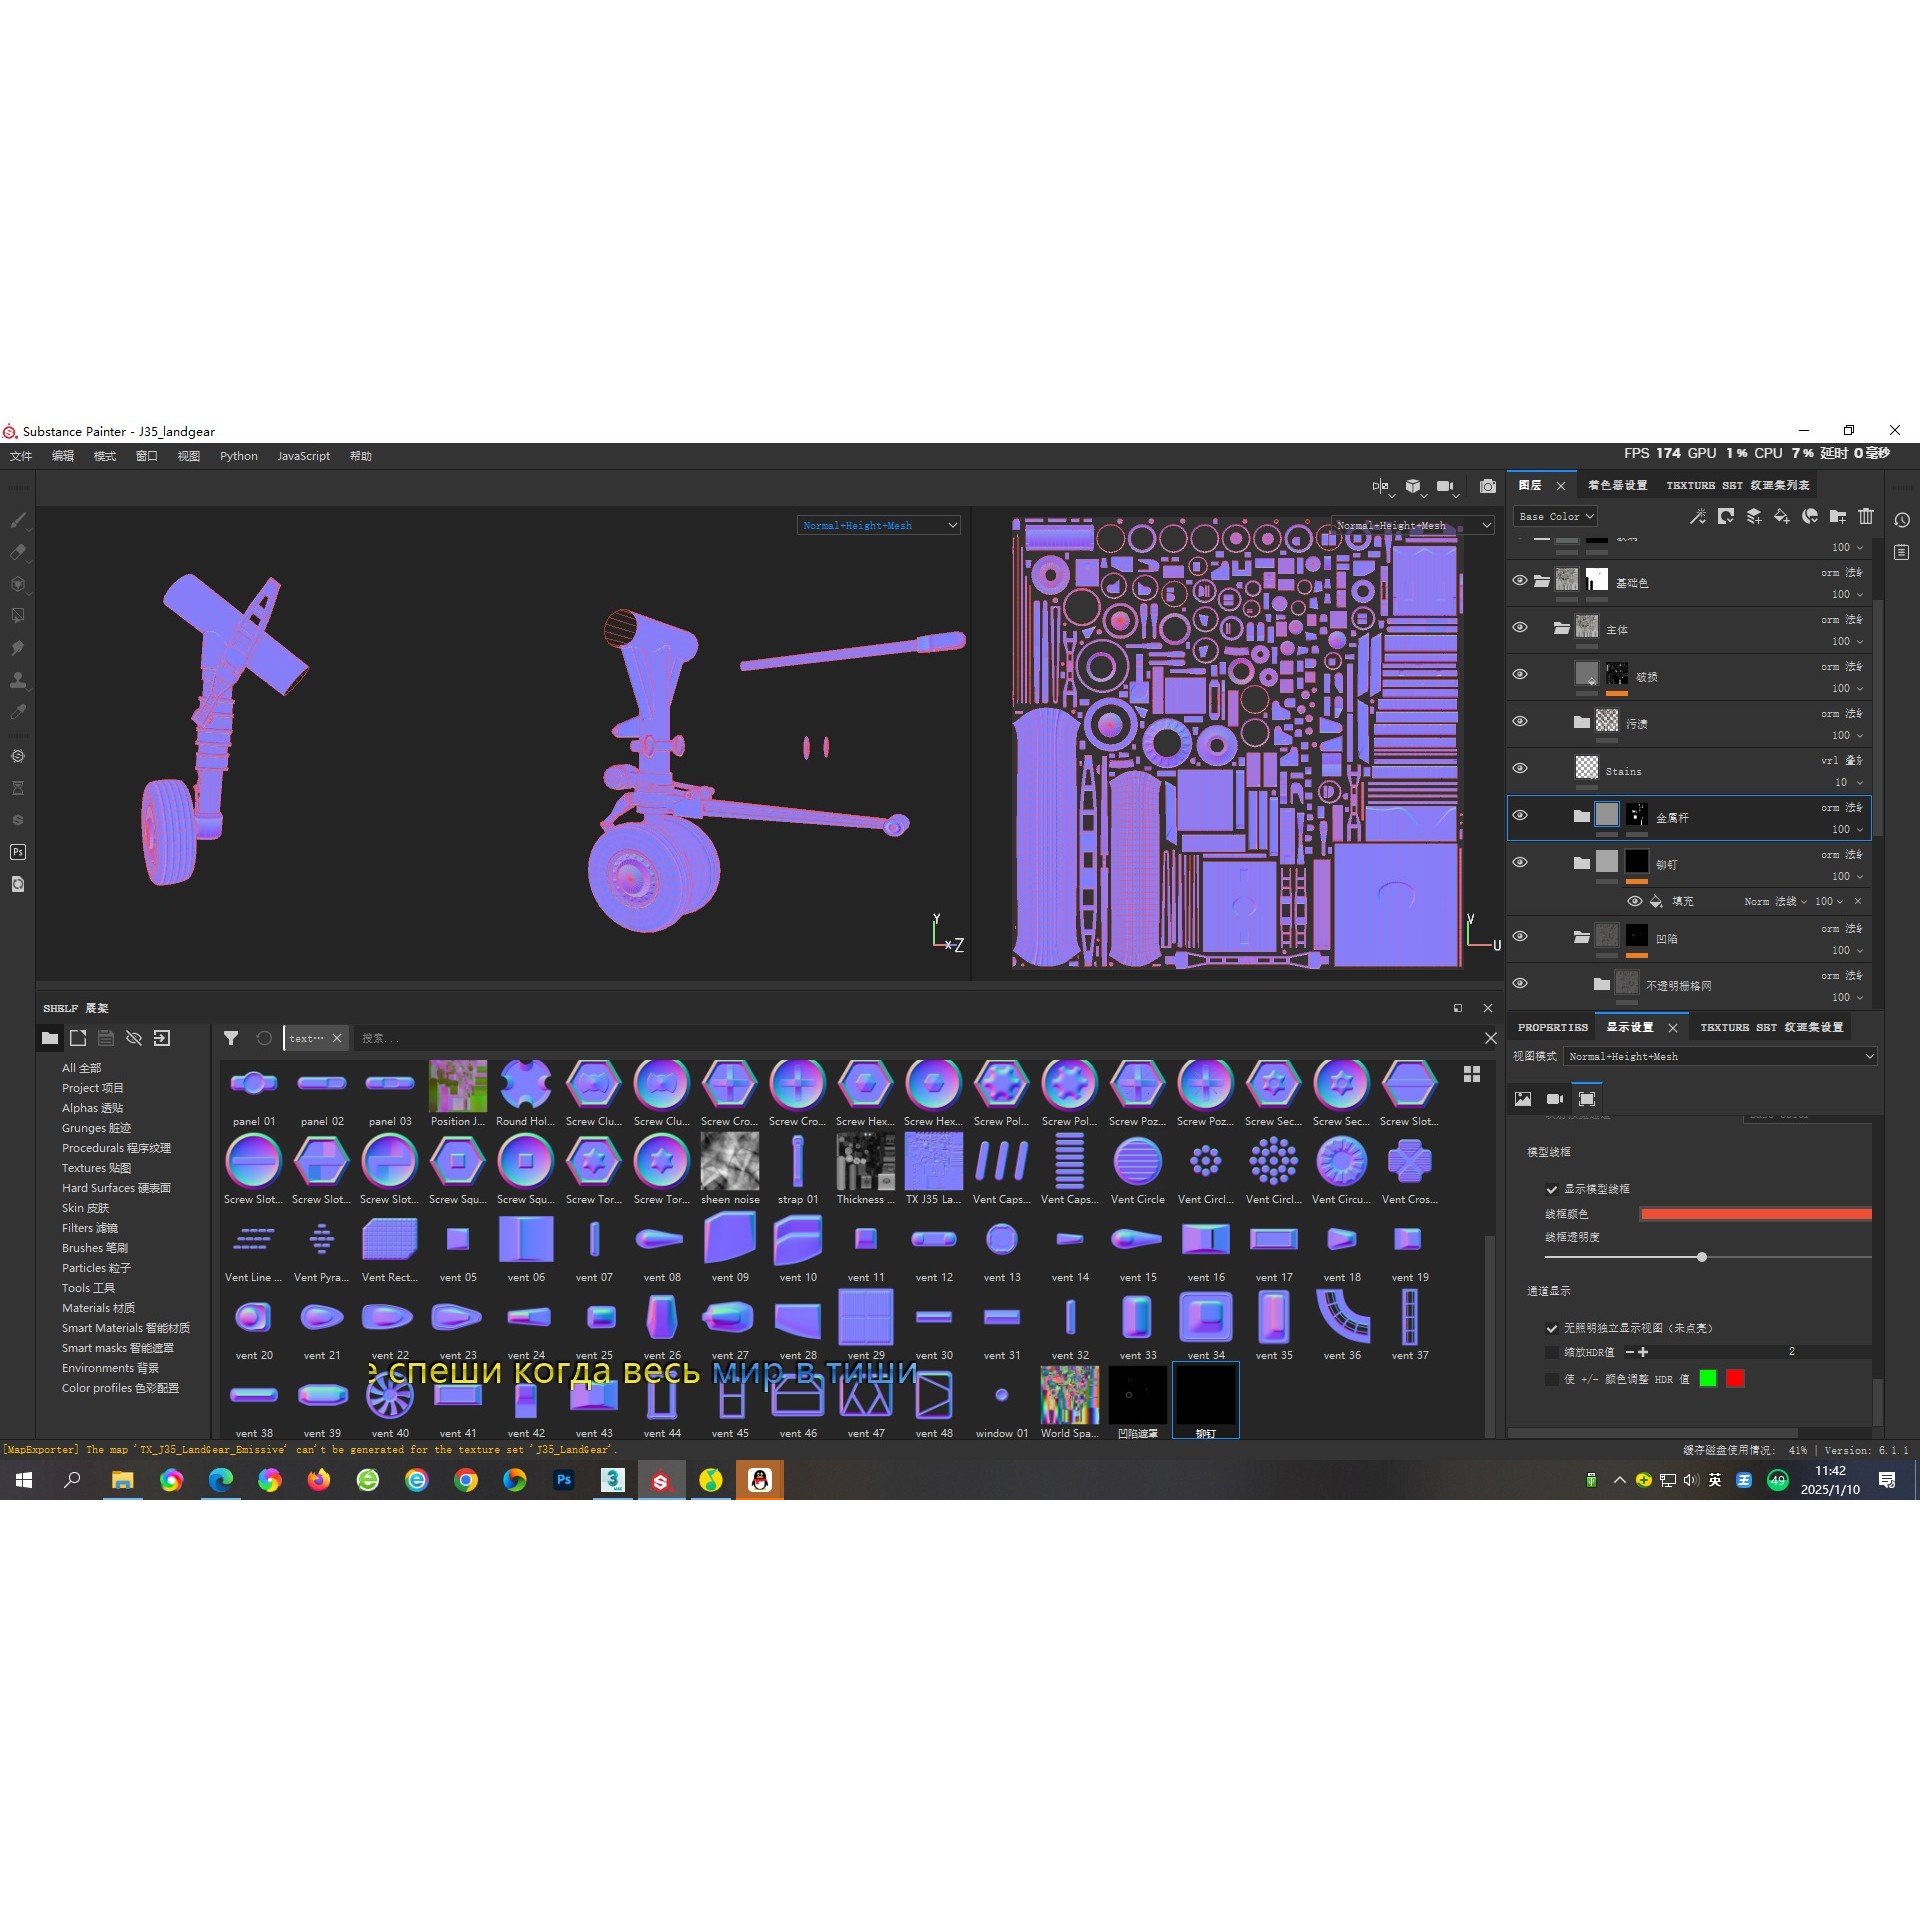Uncheck the 显示模型线框 checkbox

1552,1189
